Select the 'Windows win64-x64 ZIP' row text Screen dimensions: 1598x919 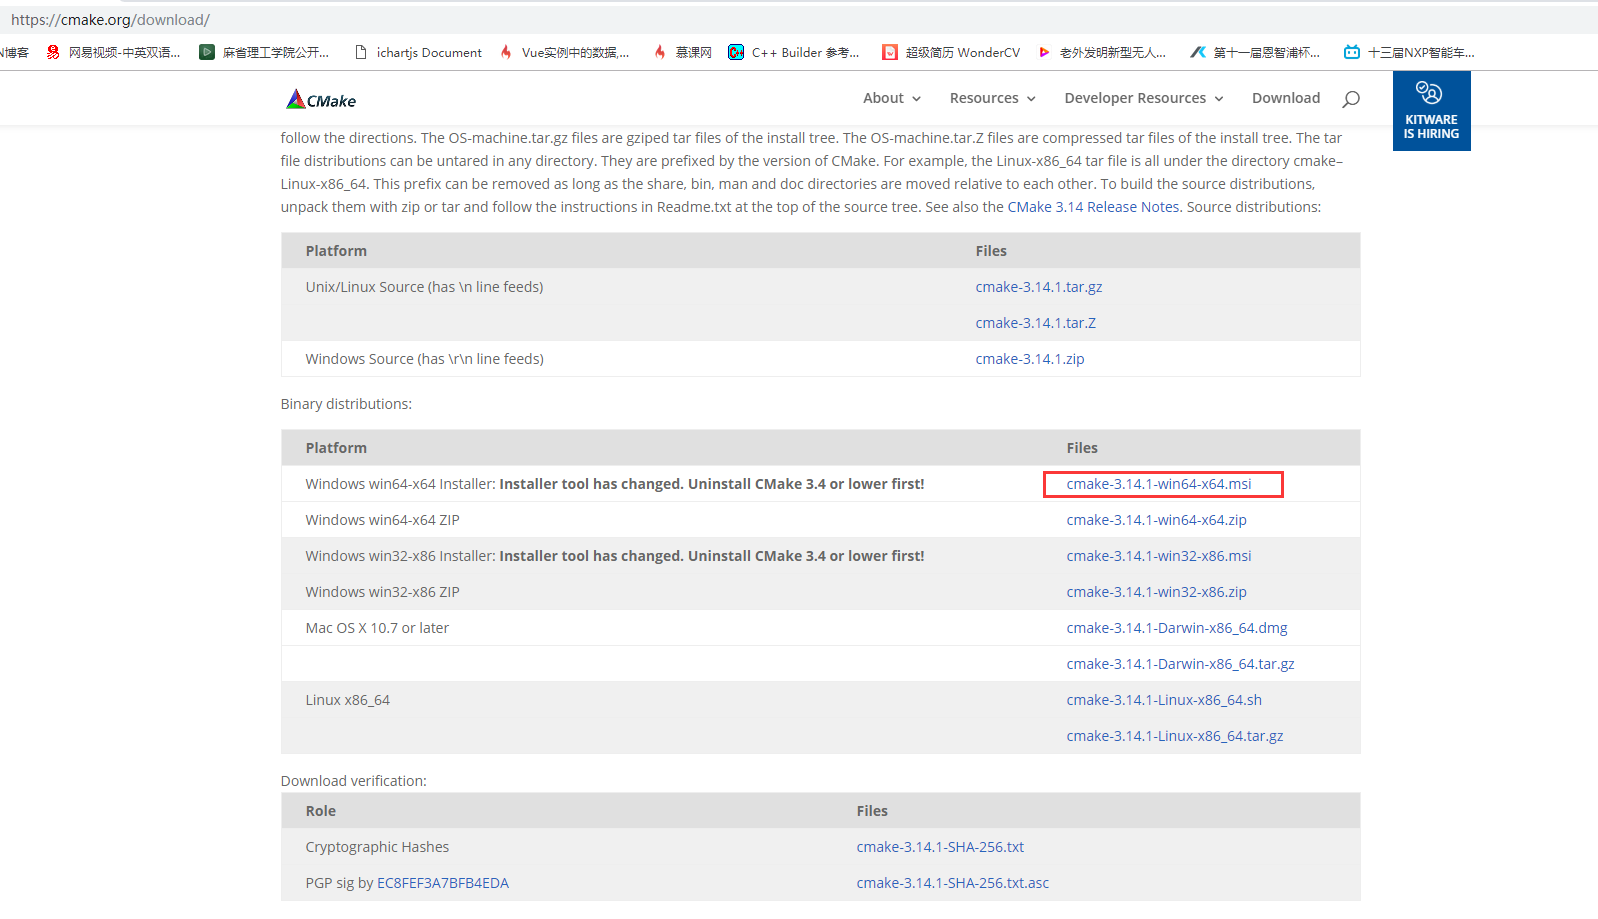383,520
